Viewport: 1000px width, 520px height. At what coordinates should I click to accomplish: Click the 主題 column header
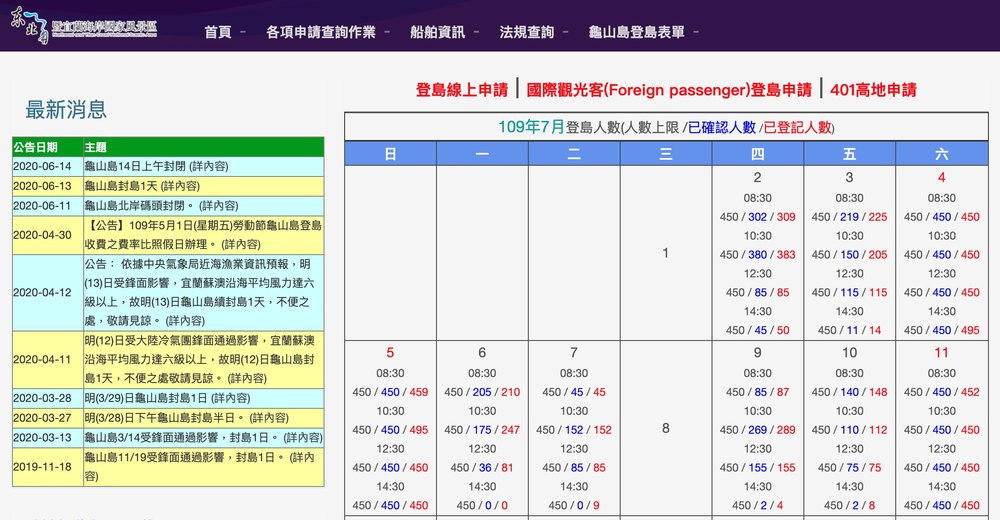tap(97, 147)
